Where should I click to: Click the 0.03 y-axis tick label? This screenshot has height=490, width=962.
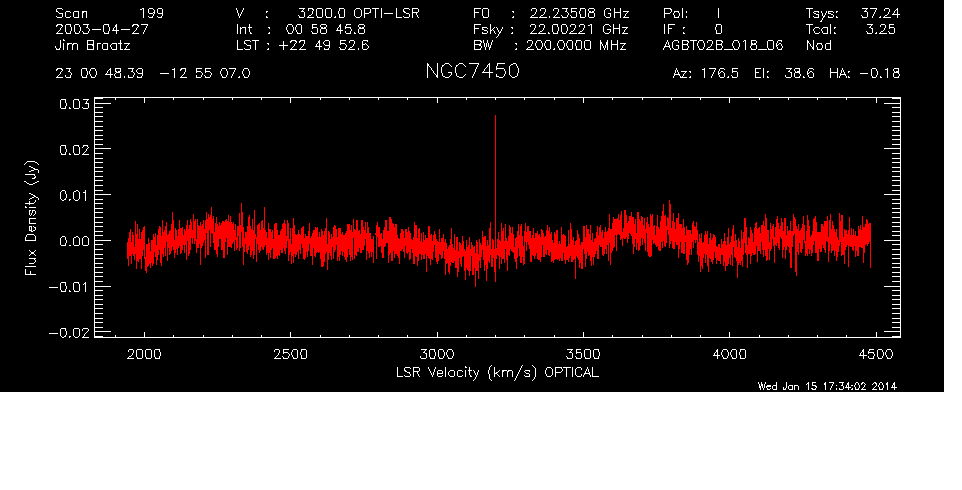(74, 104)
